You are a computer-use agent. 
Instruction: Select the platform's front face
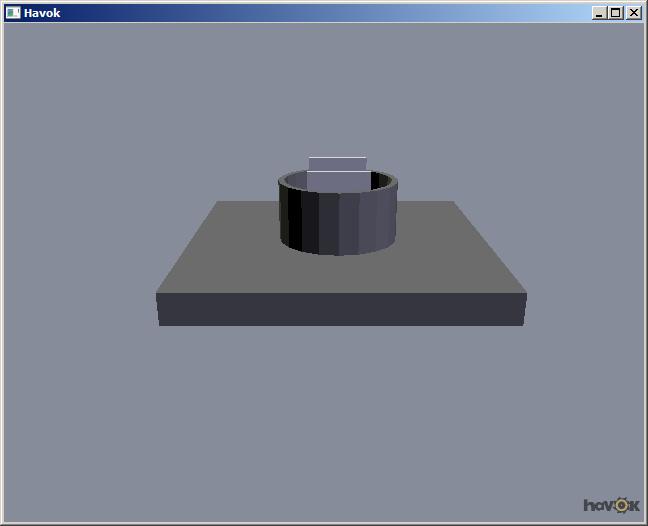pos(341,309)
